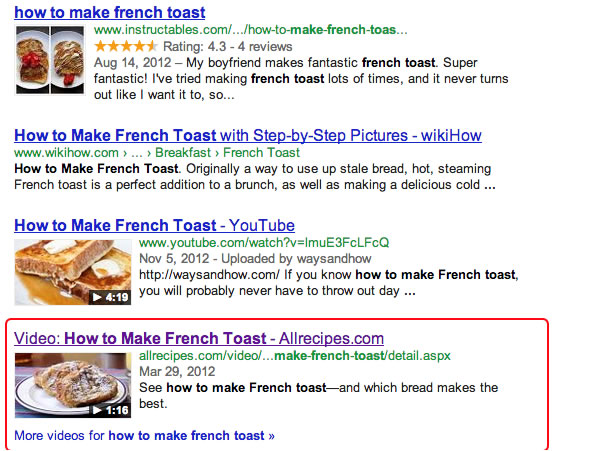Select the "Breakfast" breadcrumb in the wikiHow result
The height and width of the screenshot is (451, 601).
(x=183, y=153)
